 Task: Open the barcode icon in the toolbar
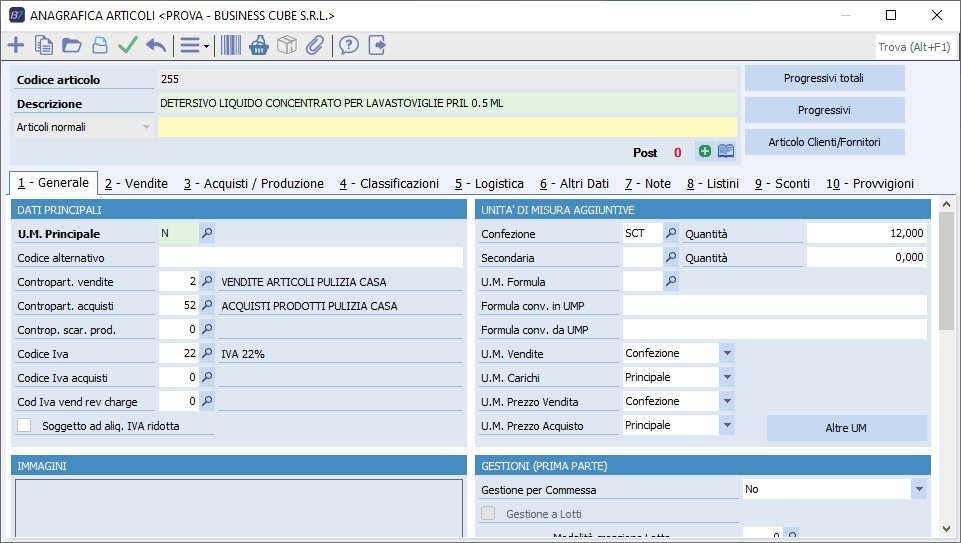[x=231, y=45]
